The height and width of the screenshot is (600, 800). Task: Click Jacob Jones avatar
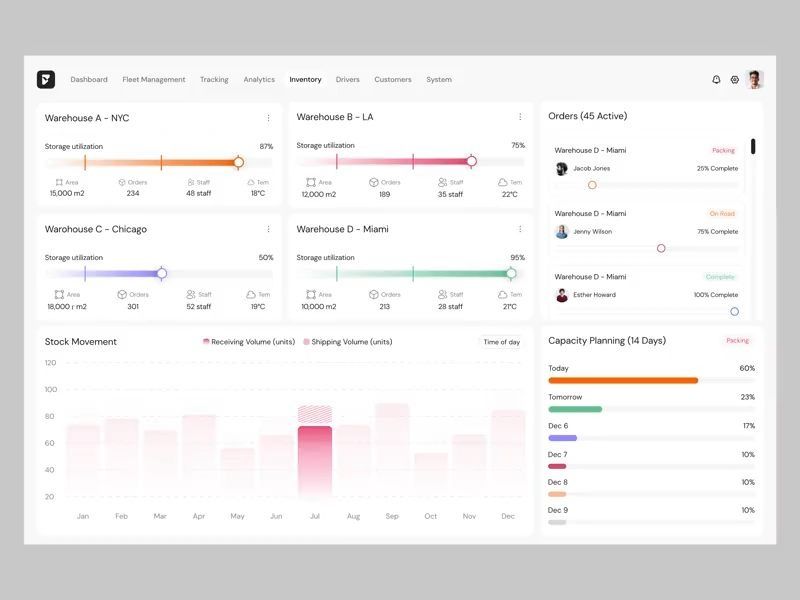562,168
